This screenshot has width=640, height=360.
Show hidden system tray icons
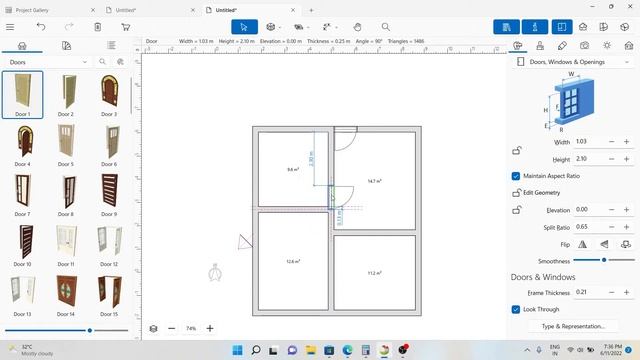click(x=527, y=350)
